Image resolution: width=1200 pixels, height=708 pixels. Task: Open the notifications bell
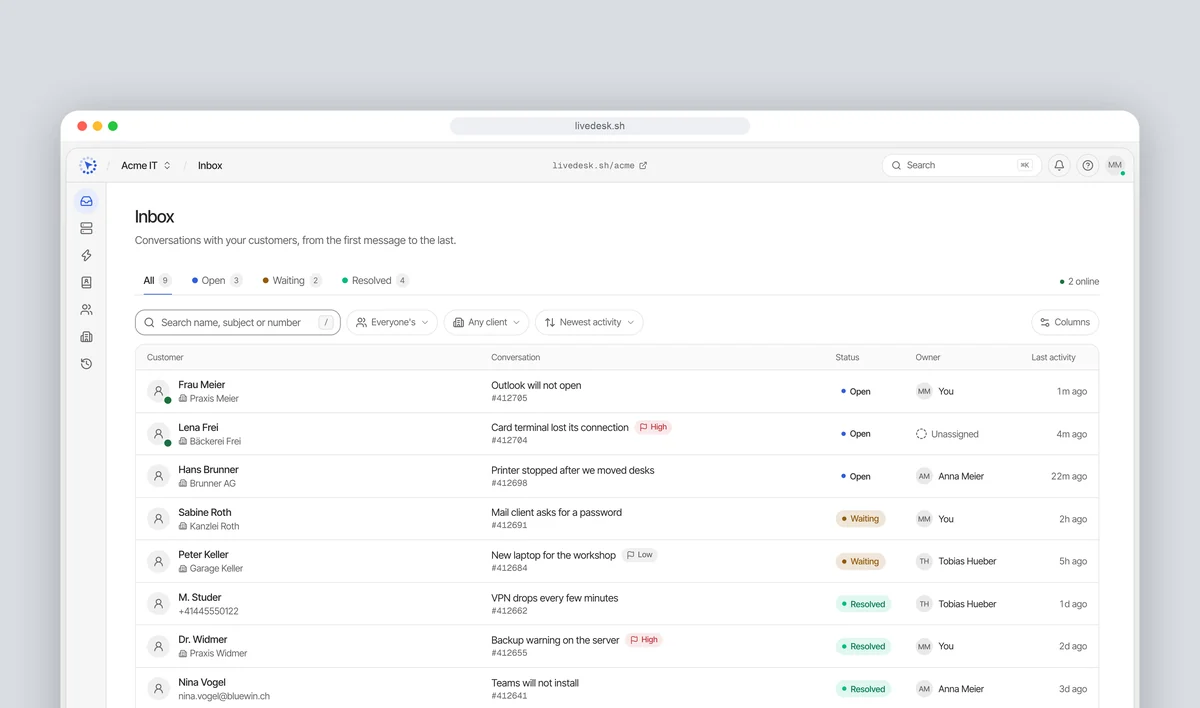(1059, 165)
